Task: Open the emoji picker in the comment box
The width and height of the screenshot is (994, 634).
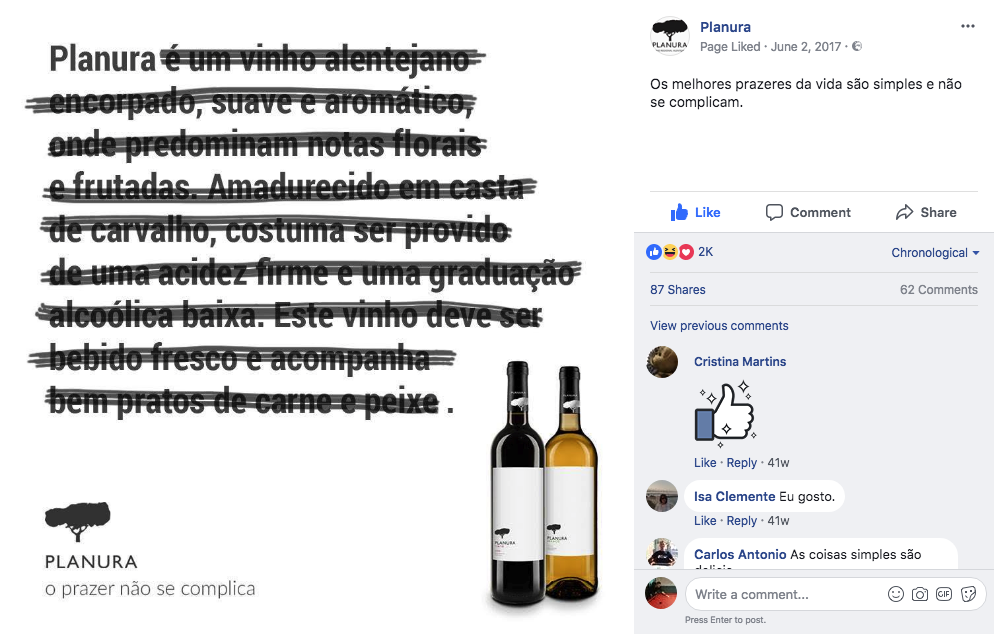Action: coord(896,594)
